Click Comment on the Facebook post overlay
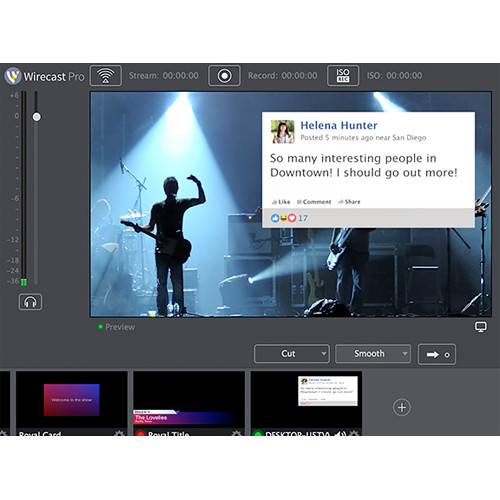The width and height of the screenshot is (500, 500). pyautogui.click(x=314, y=202)
